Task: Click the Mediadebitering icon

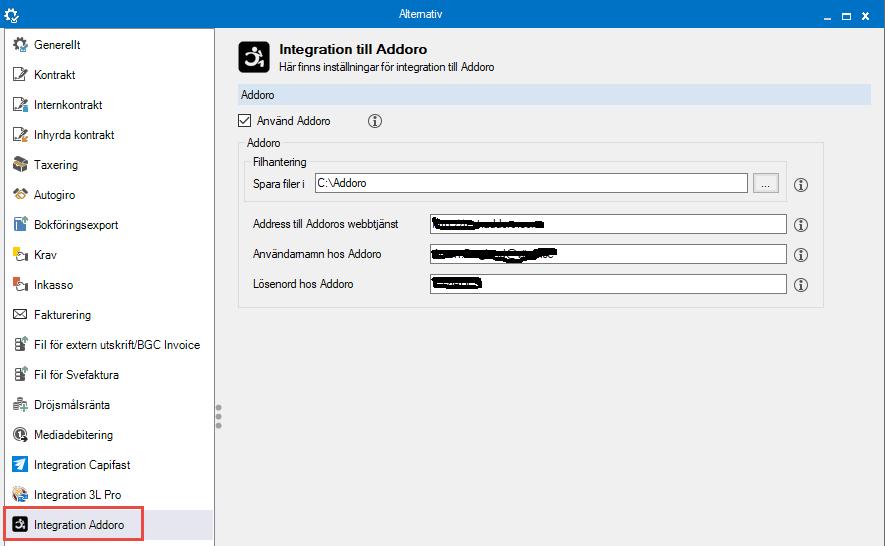Action: click(20, 434)
